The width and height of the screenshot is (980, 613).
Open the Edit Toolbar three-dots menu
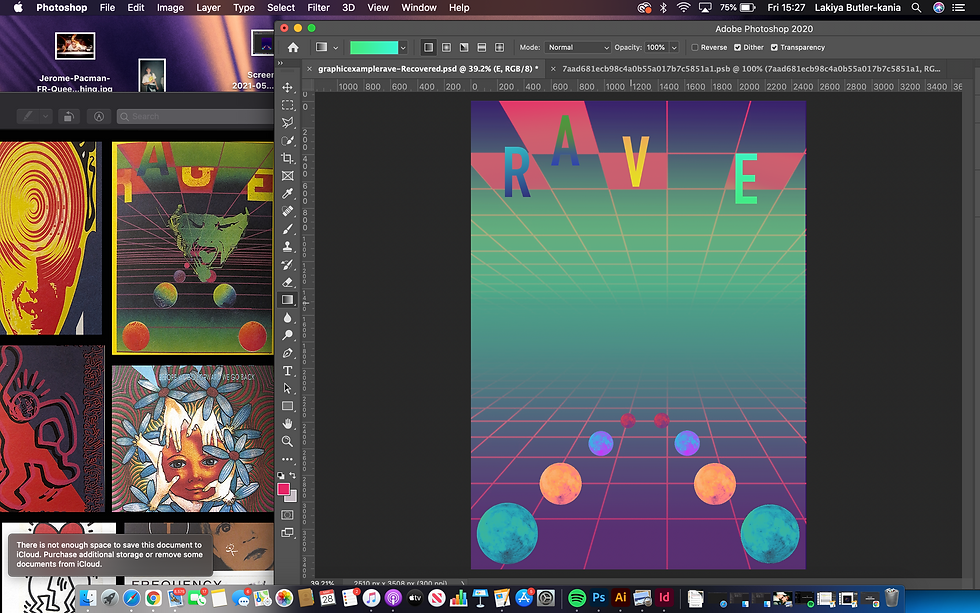288,459
